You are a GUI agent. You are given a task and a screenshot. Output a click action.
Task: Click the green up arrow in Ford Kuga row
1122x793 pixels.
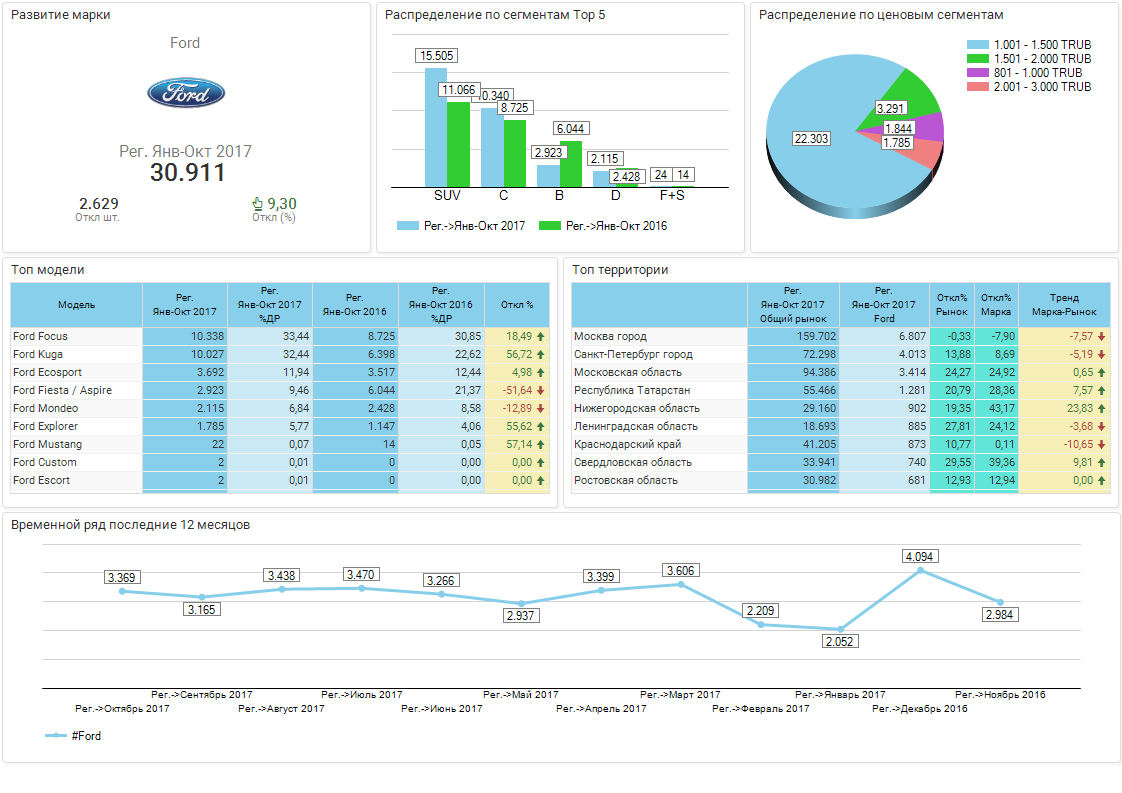pyautogui.click(x=541, y=355)
